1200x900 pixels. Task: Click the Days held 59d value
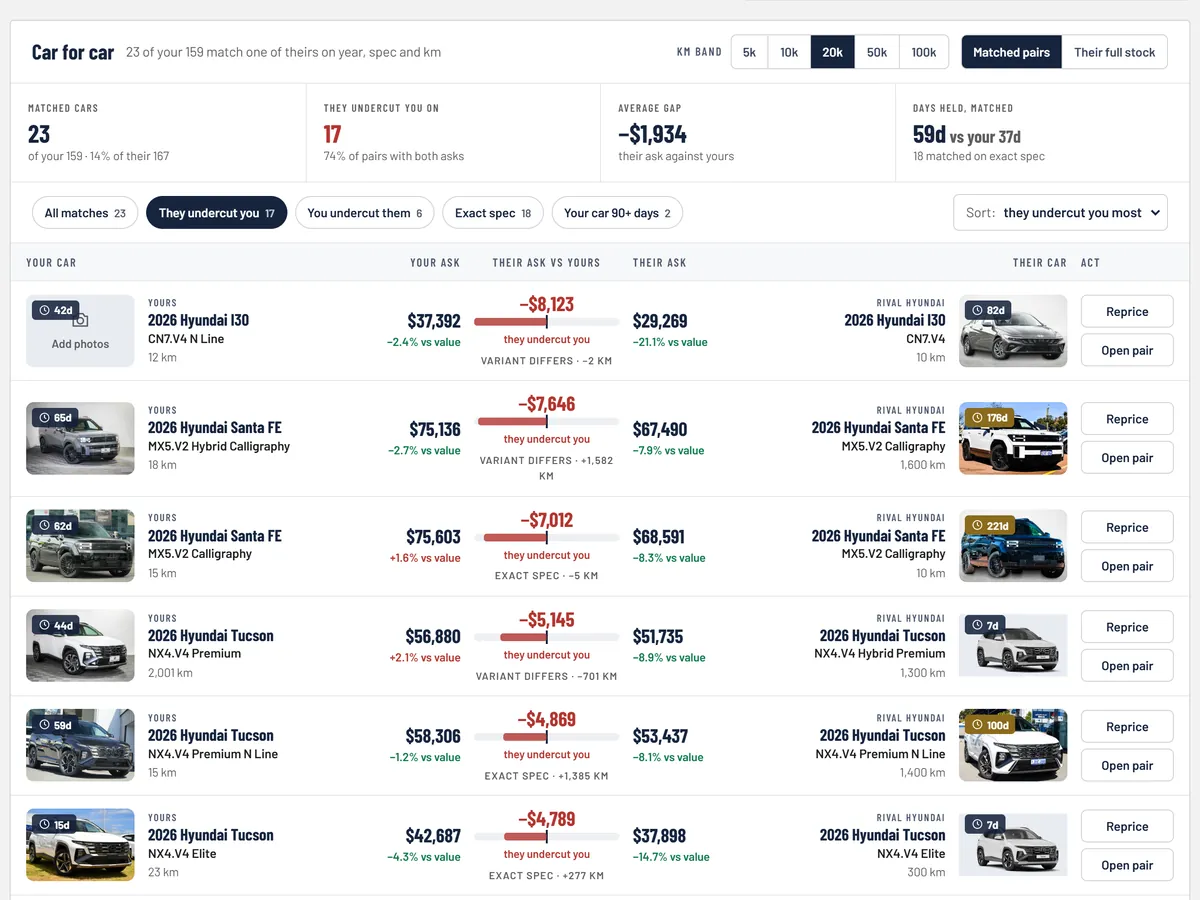point(929,134)
